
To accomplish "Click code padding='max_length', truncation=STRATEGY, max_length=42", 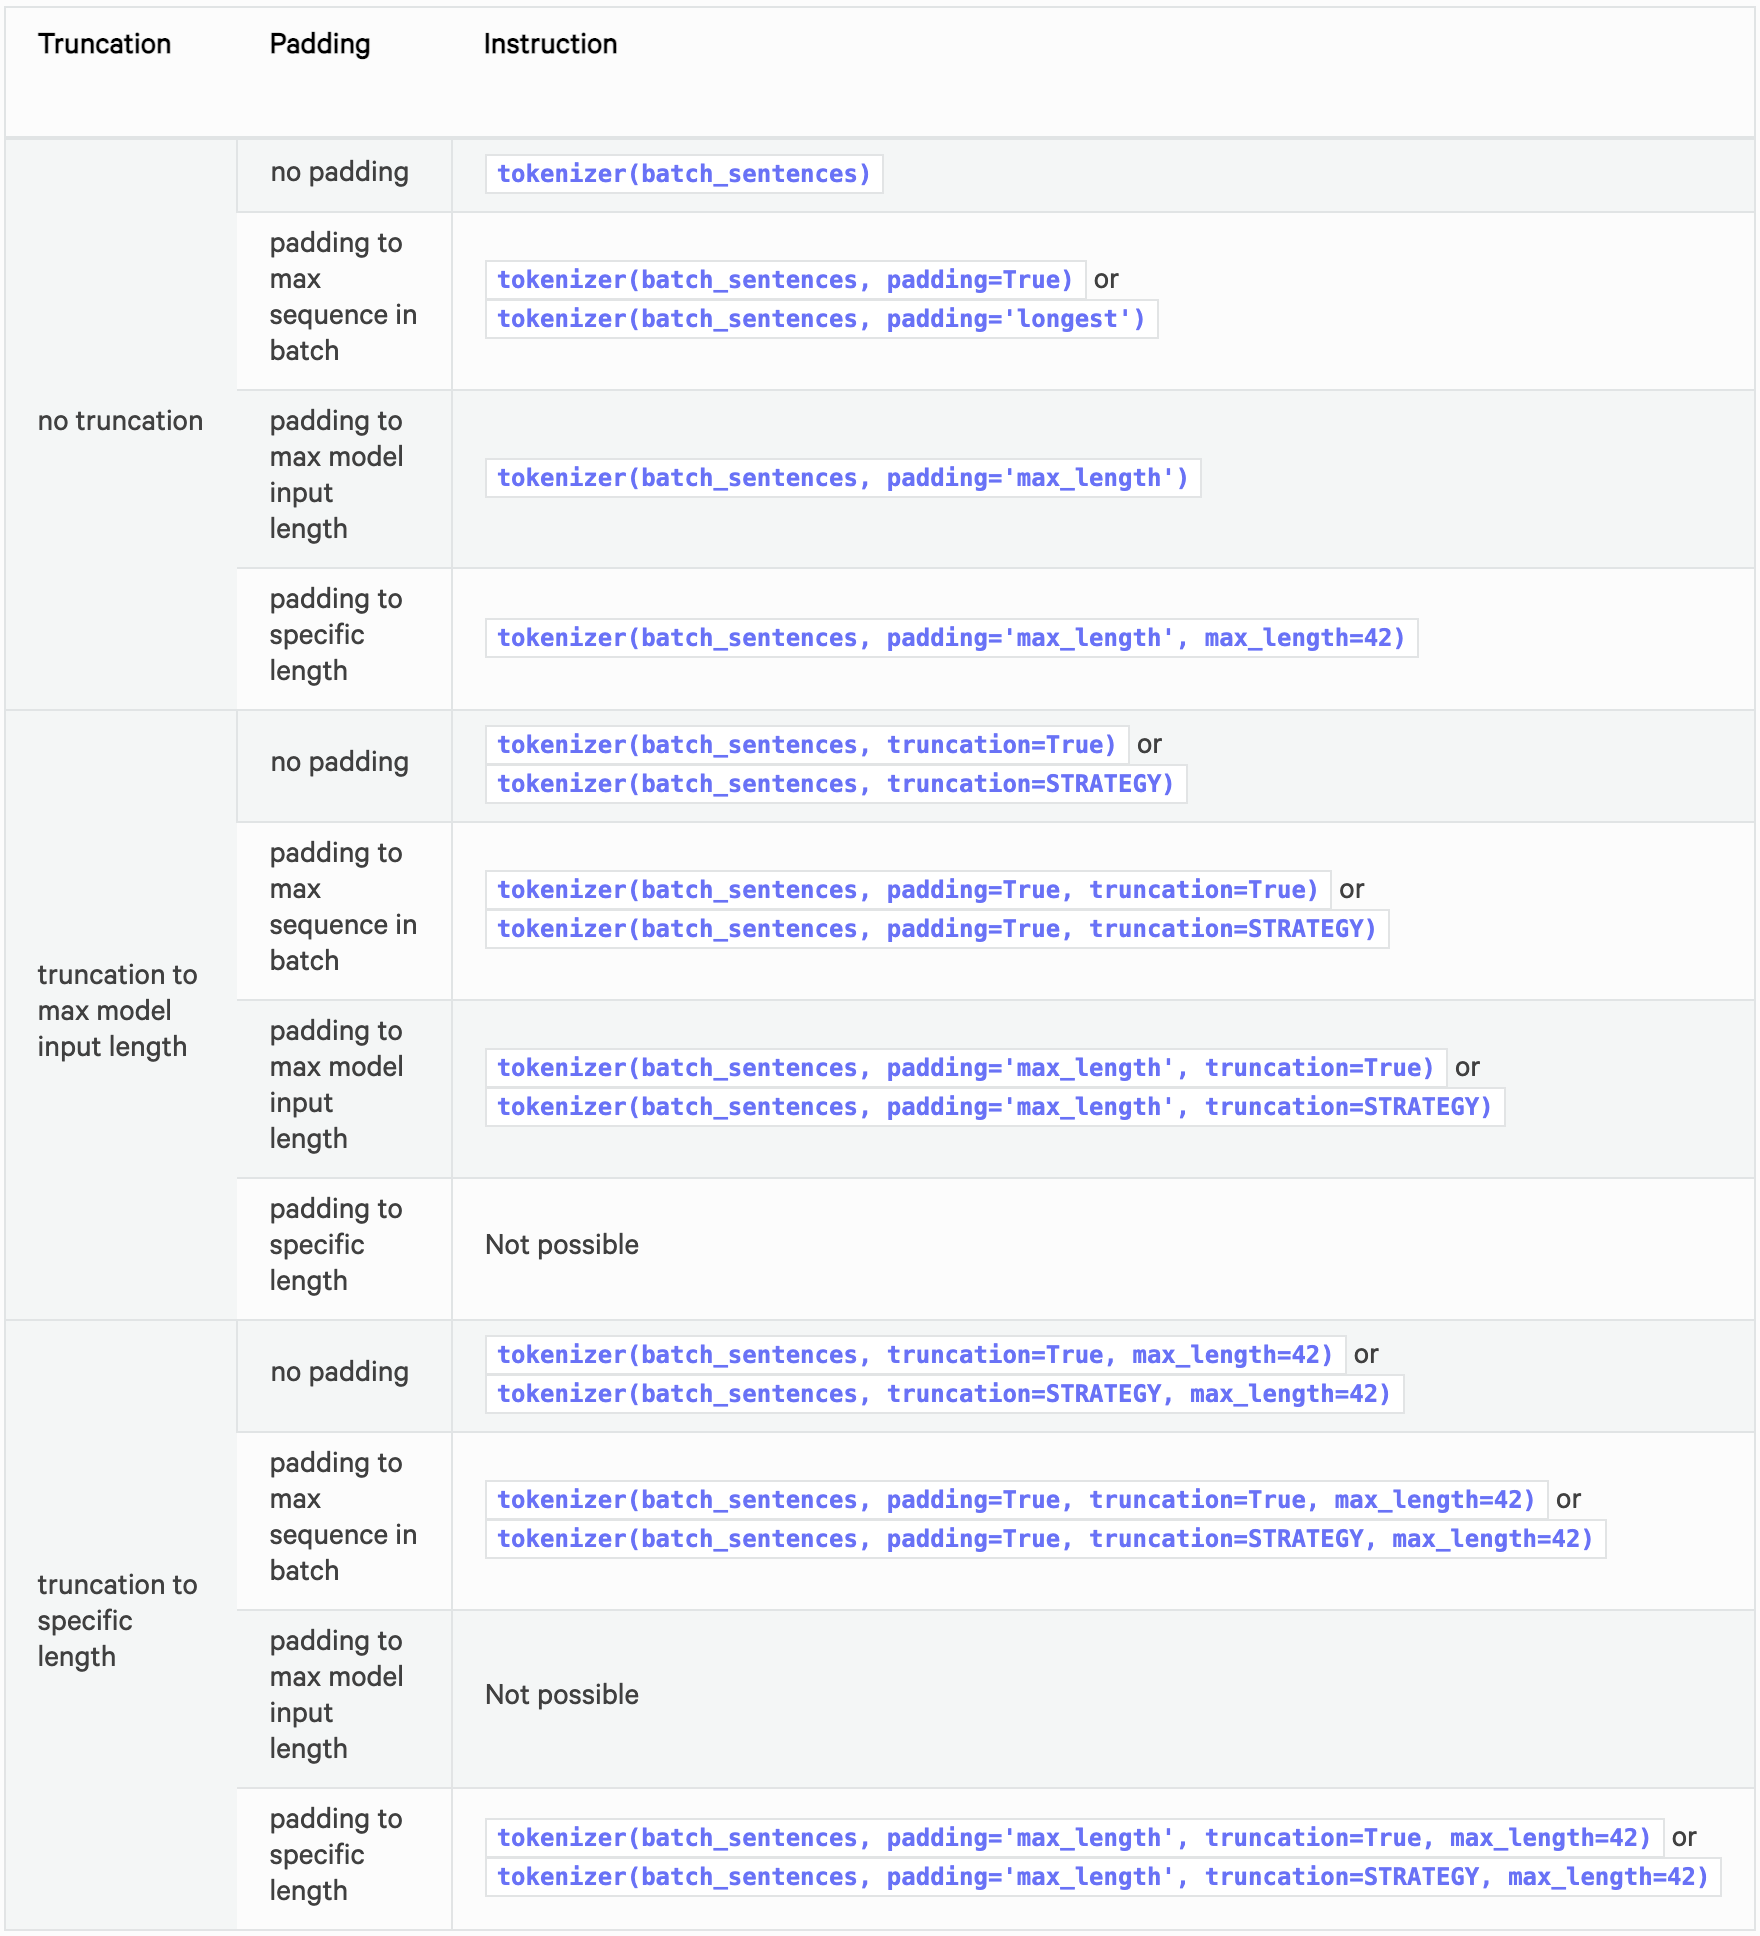I will pyautogui.click(x=1103, y=1877).
